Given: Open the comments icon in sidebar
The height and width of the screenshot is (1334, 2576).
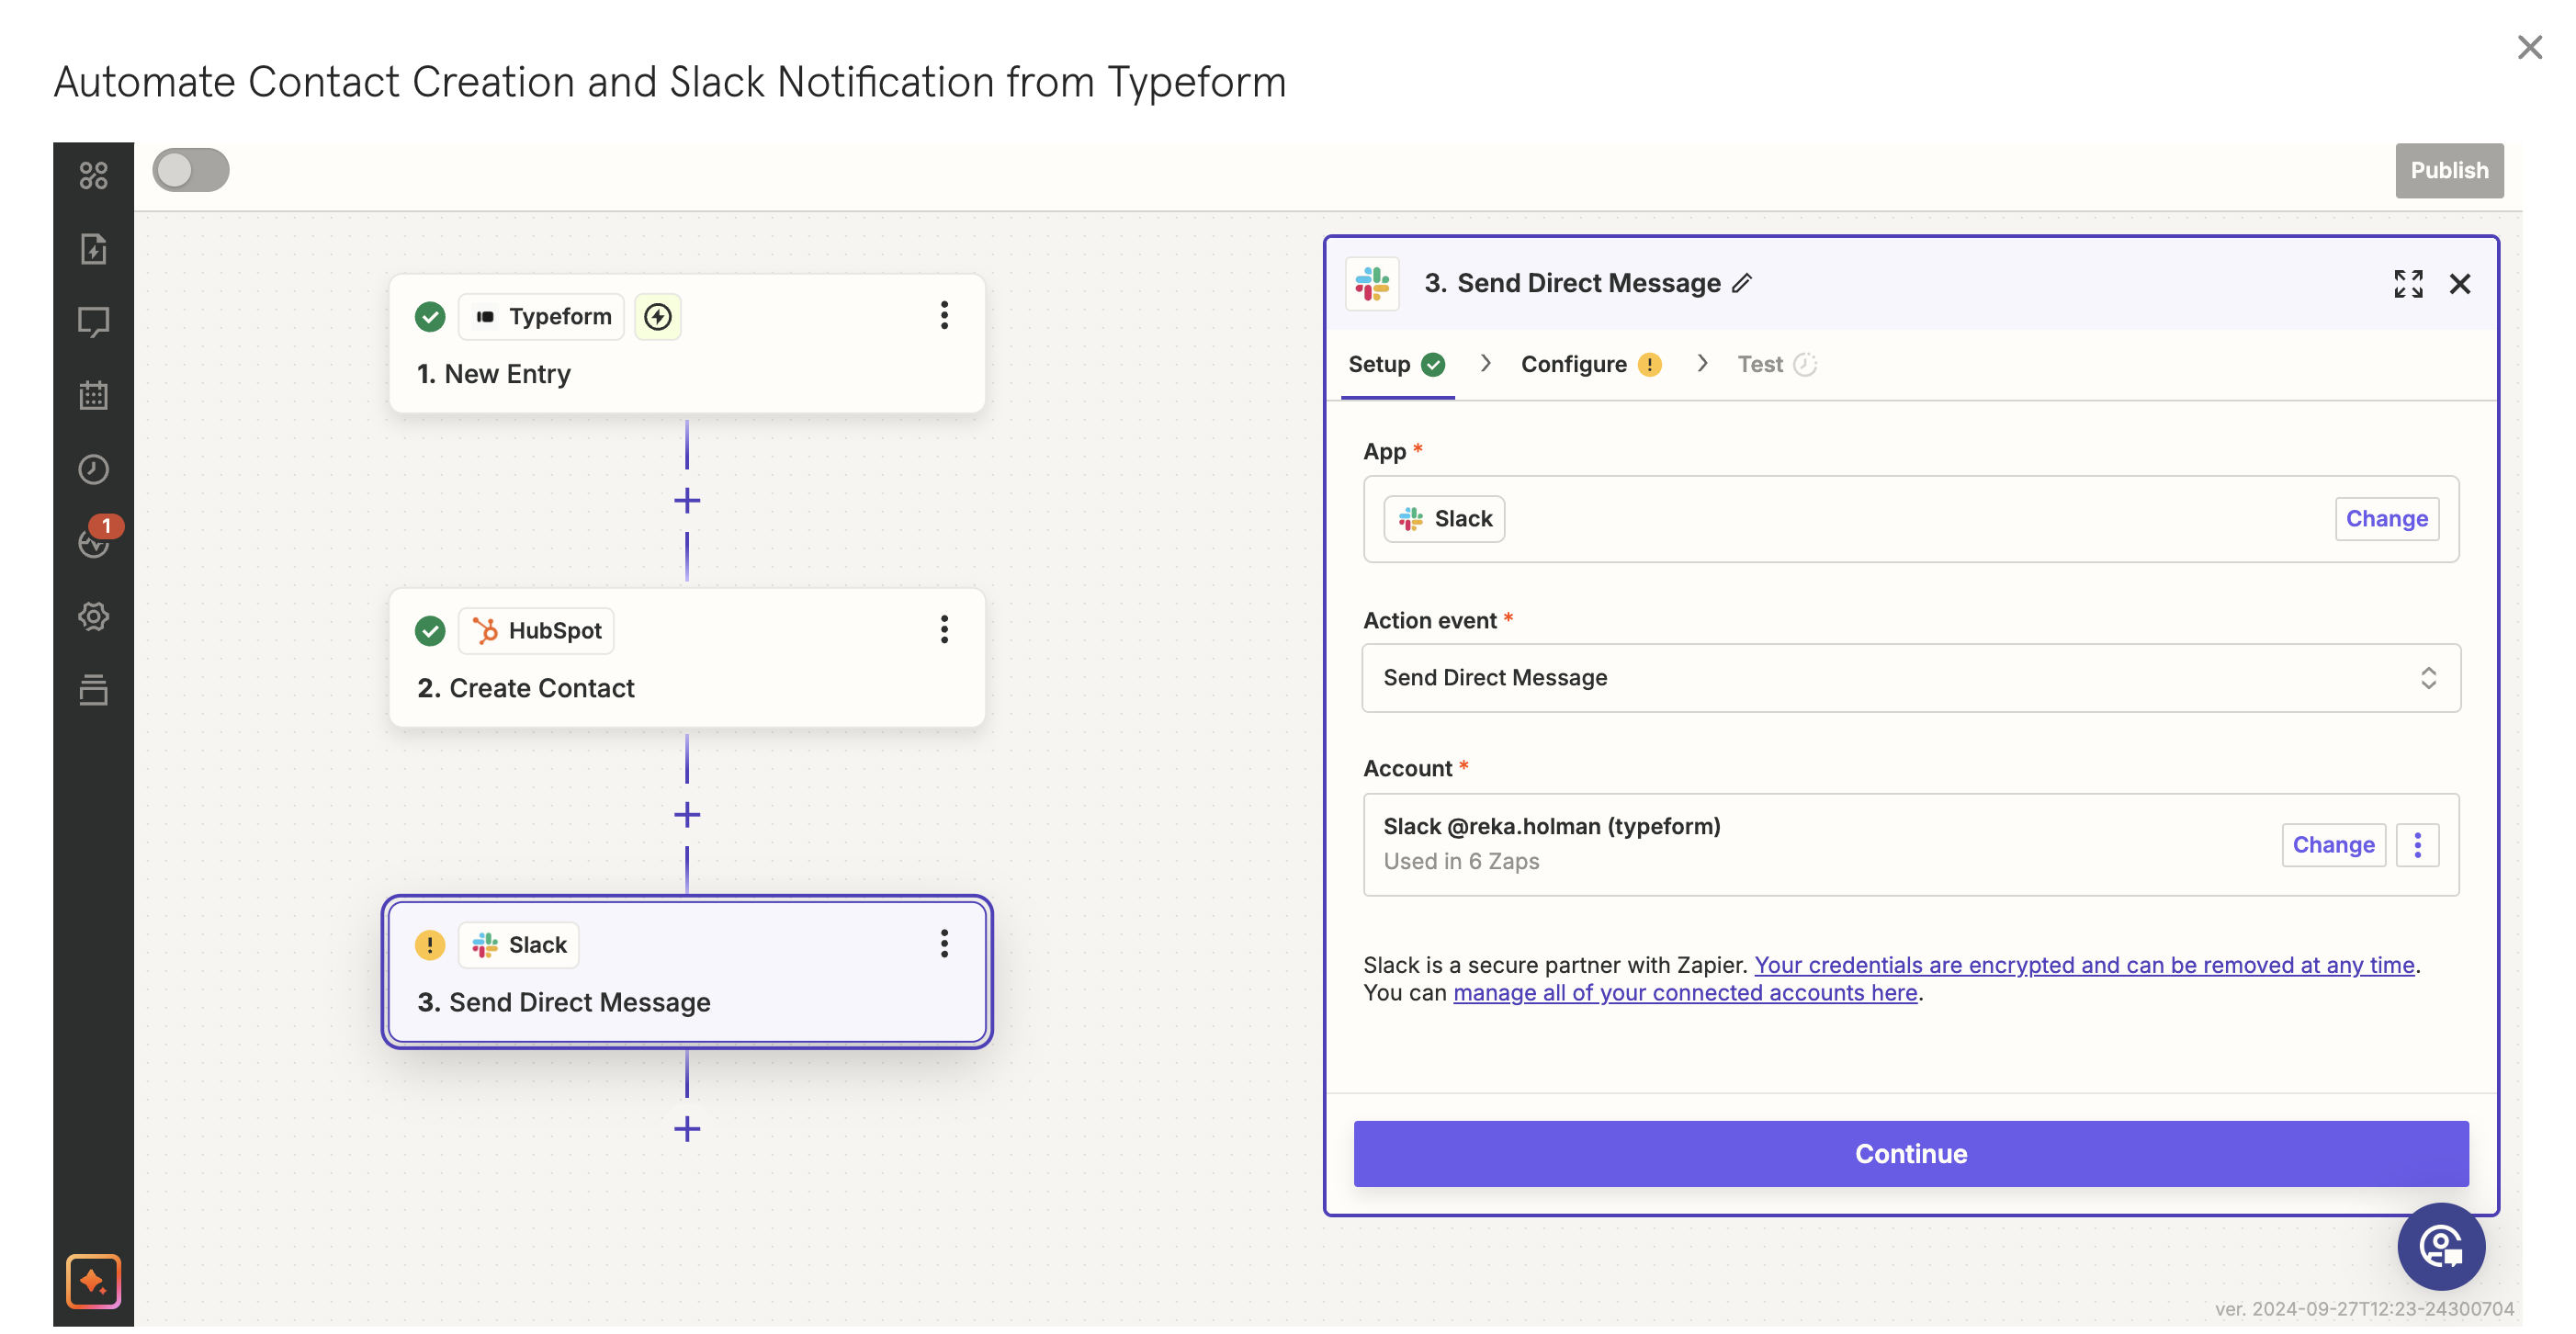Looking at the screenshot, I should [93, 322].
